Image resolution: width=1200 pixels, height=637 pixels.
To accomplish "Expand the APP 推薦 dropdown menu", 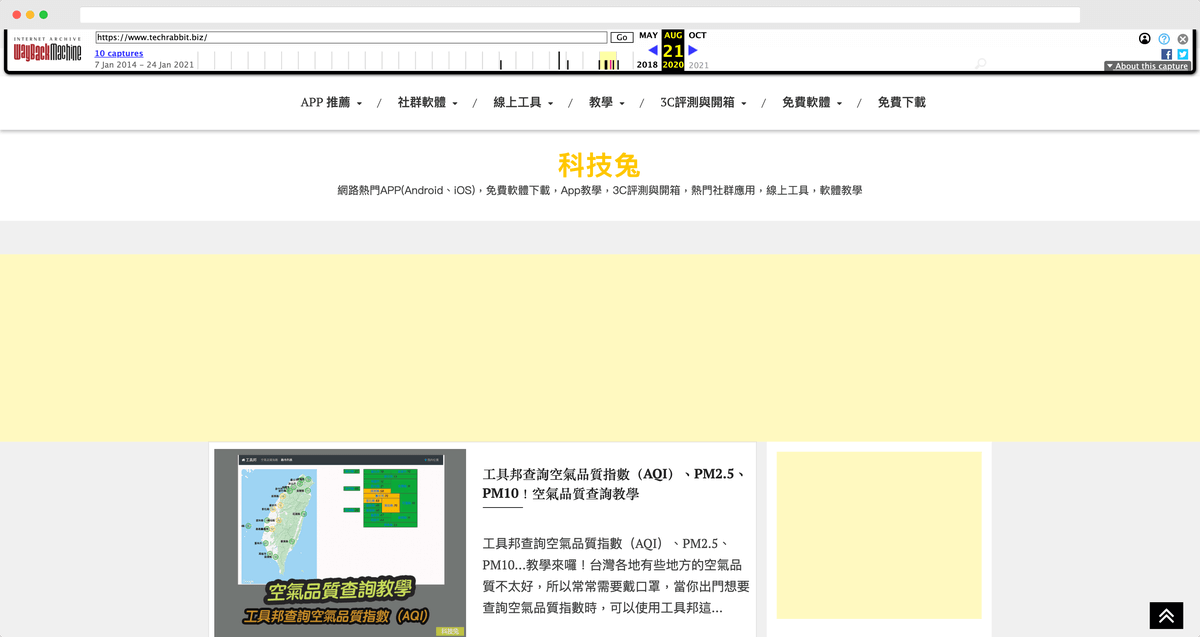I will 331,103.
